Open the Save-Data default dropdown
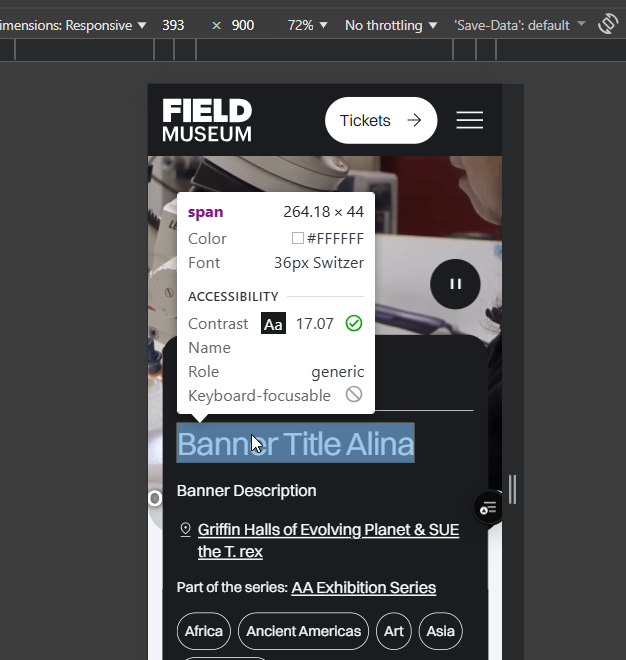This screenshot has width=626, height=660. [x=519, y=25]
